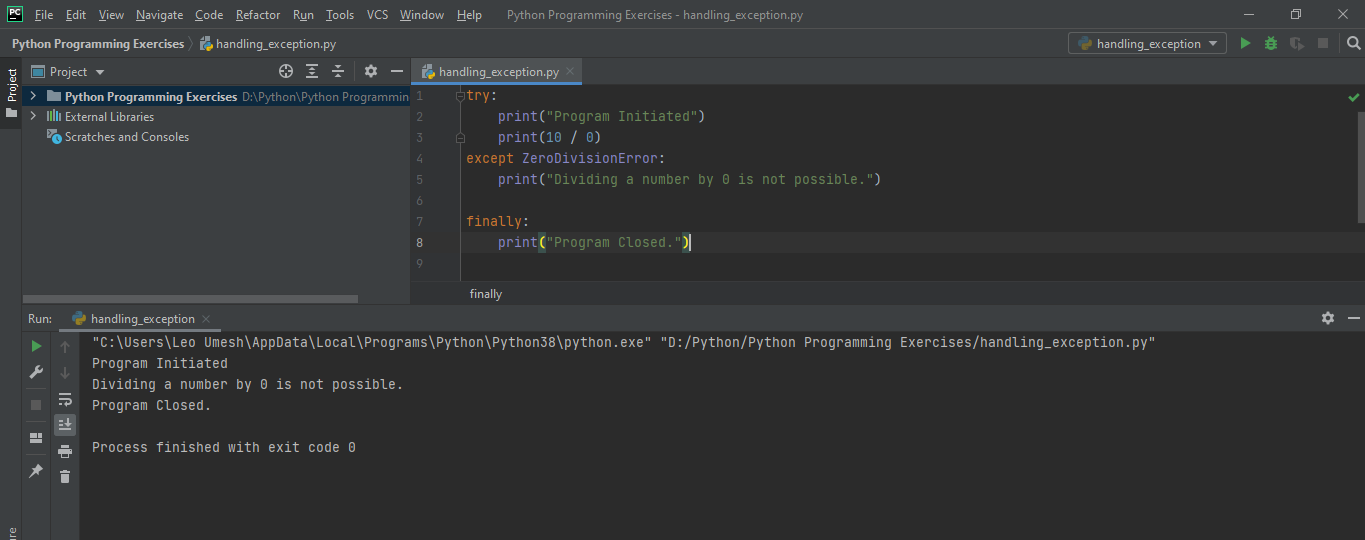The width and height of the screenshot is (1365, 540).
Task: Click 'Process finished with exit code 0' output
Action: pos(224,447)
